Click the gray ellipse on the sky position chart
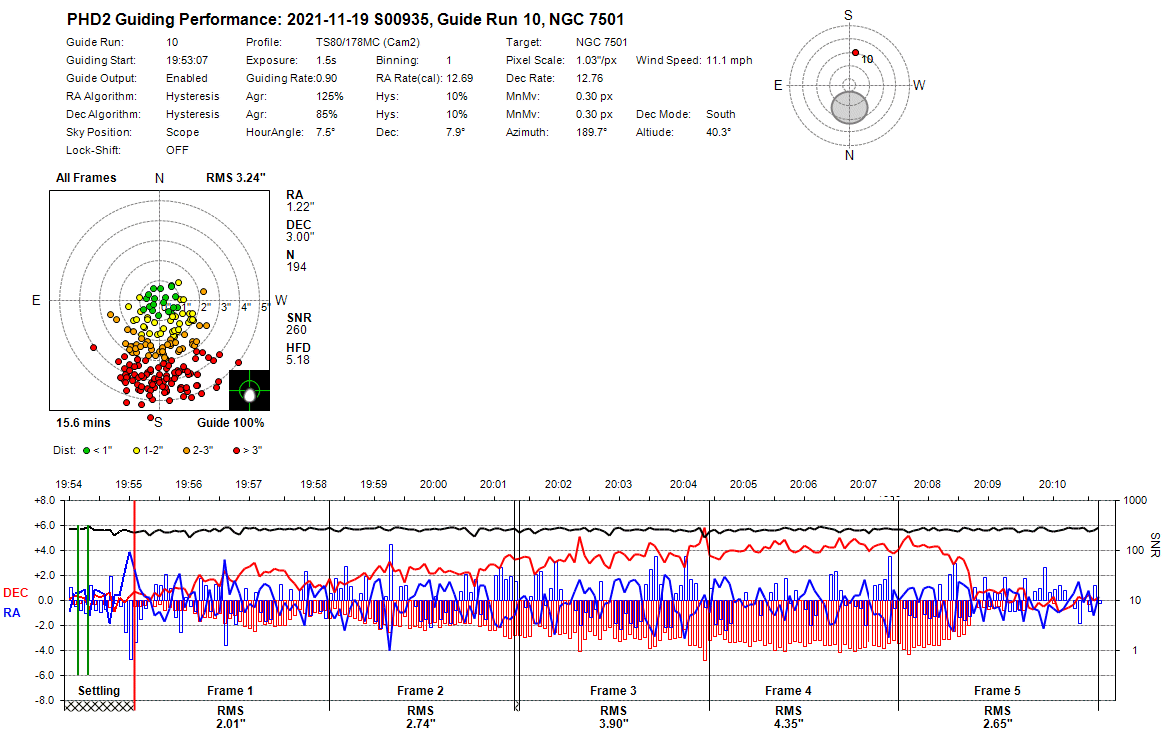 [850, 108]
